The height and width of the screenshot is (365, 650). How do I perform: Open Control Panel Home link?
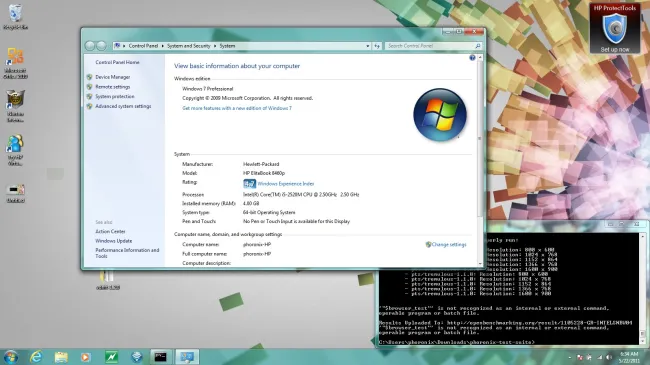117,62
